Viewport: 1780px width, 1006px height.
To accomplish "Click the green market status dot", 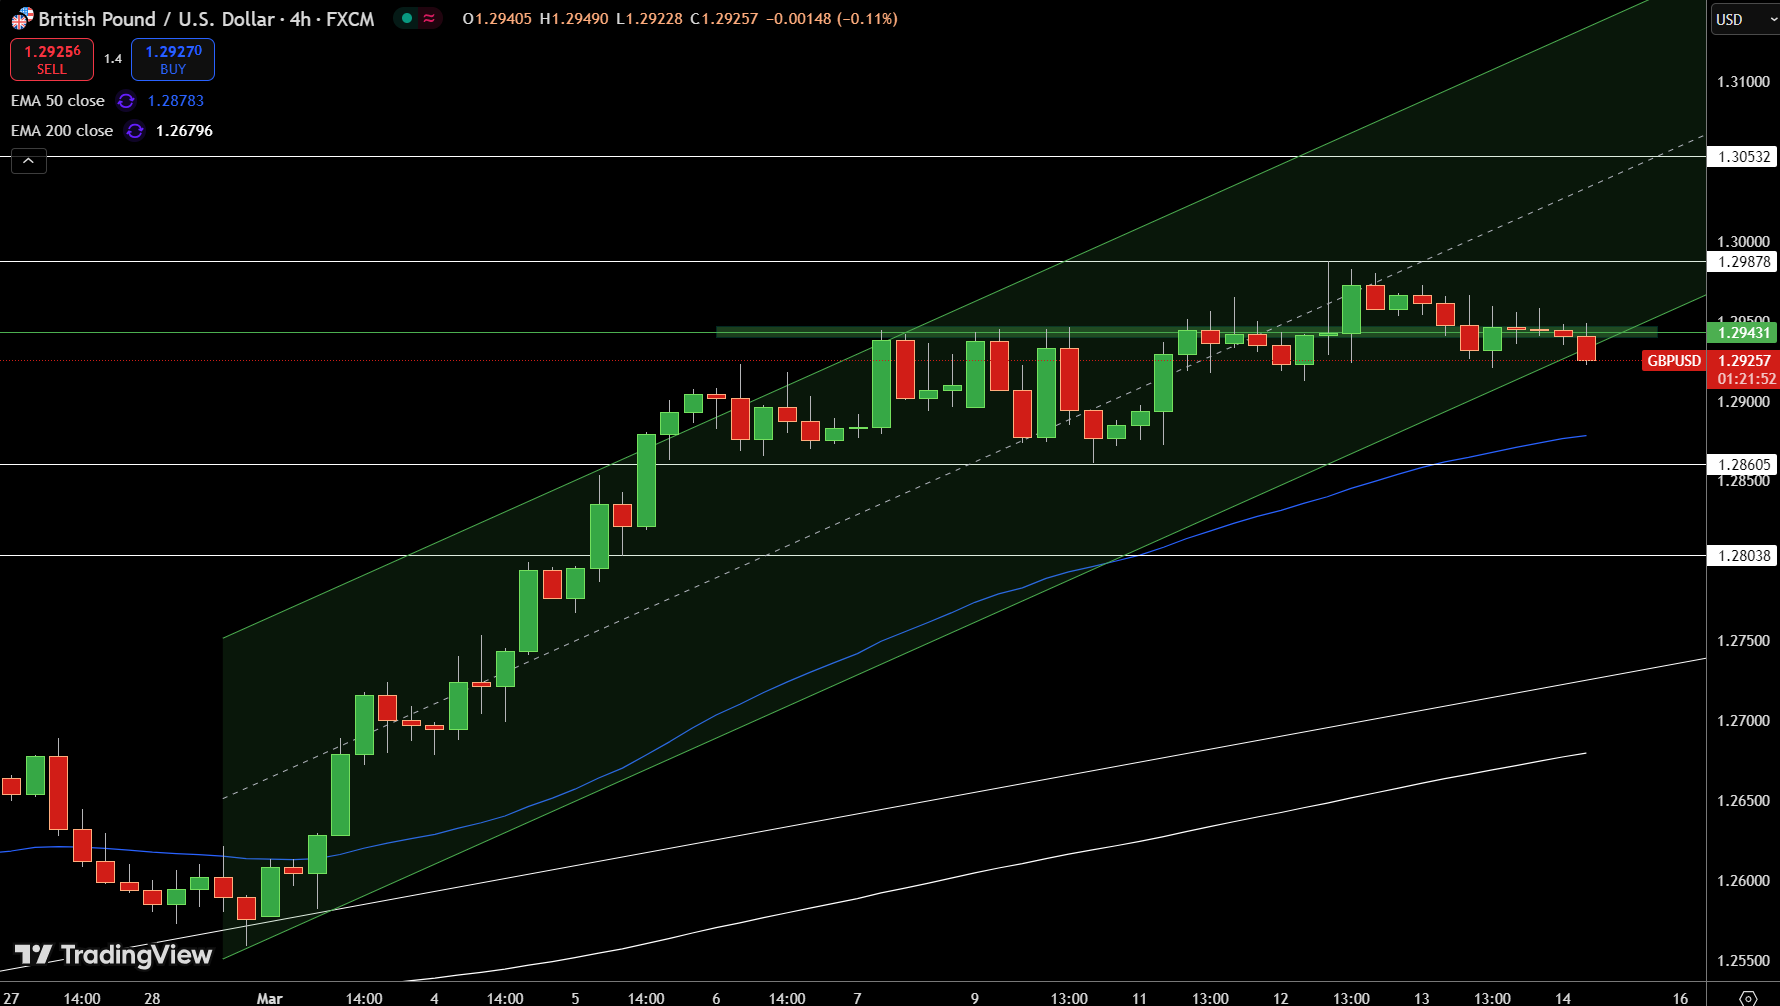I will pyautogui.click(x=407, y=18).
